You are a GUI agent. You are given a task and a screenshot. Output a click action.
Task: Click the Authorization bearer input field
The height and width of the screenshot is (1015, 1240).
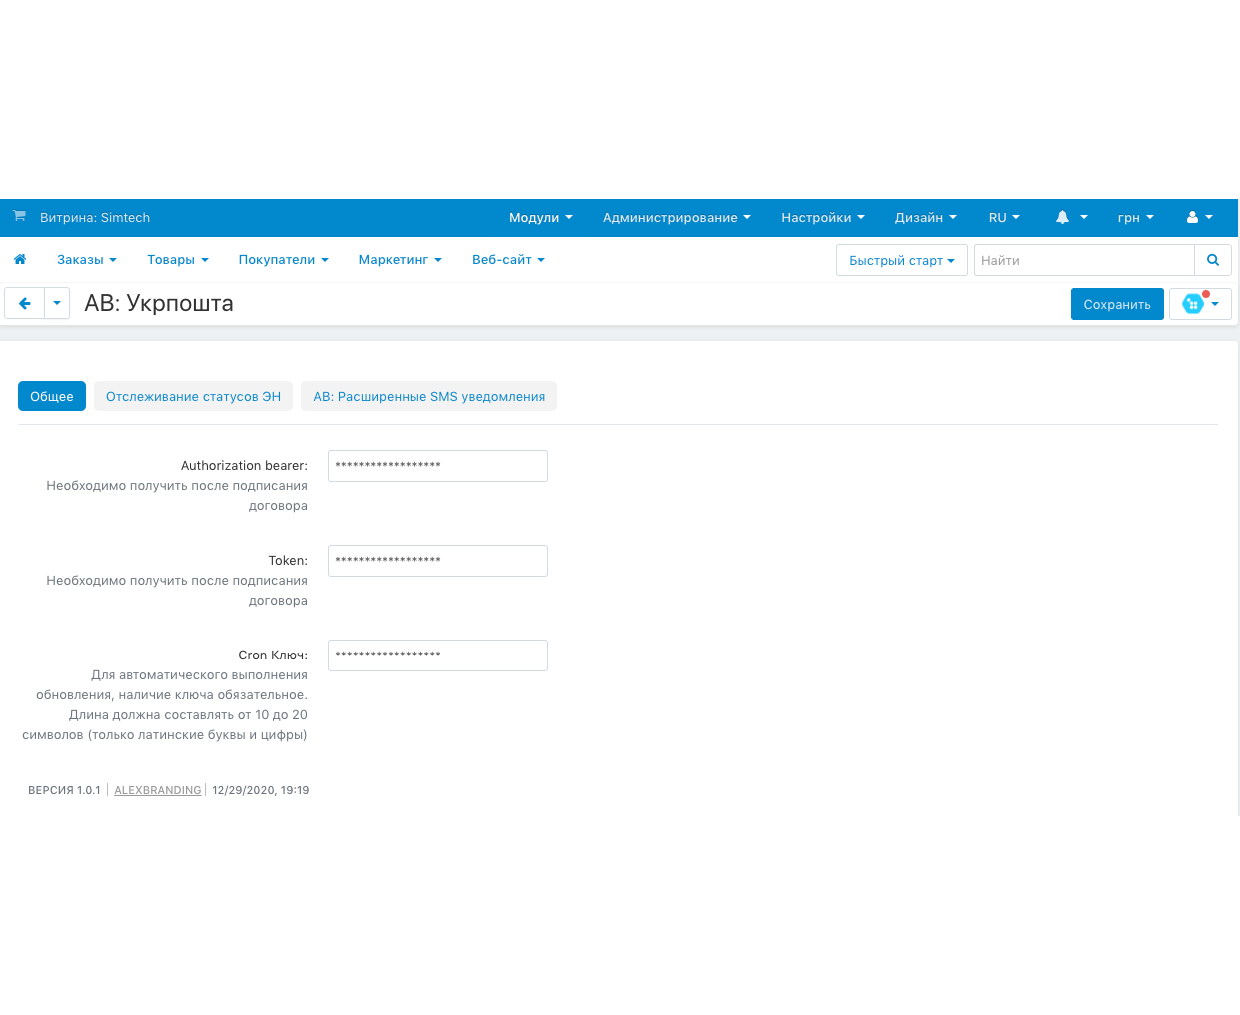click(x=438, y=466)
